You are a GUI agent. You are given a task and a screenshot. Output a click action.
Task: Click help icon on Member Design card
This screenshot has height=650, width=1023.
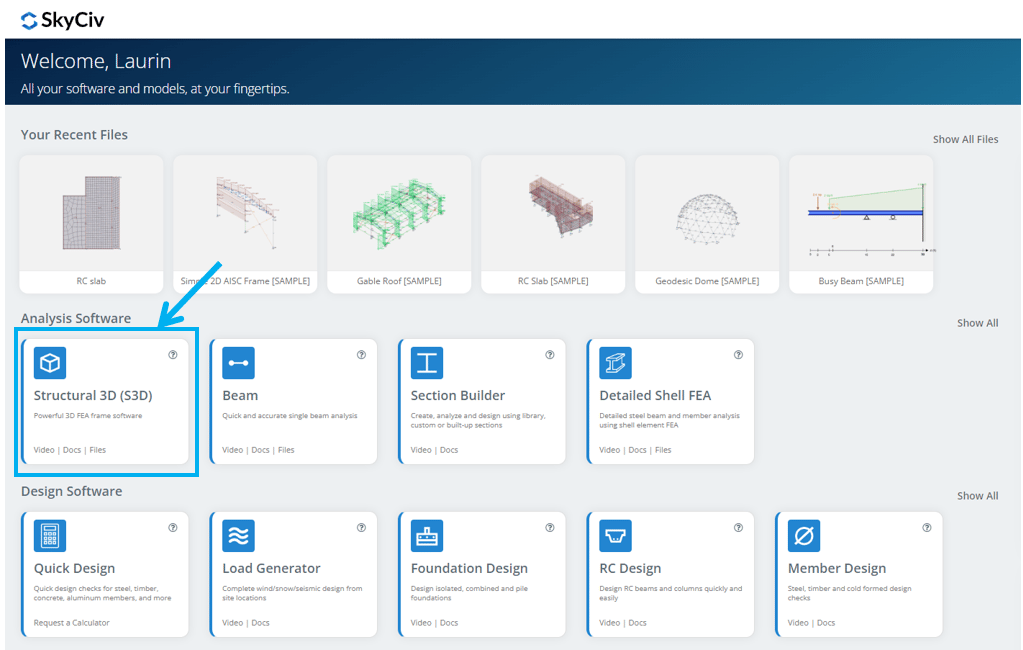pyautogui.click(x=927, y=527)
